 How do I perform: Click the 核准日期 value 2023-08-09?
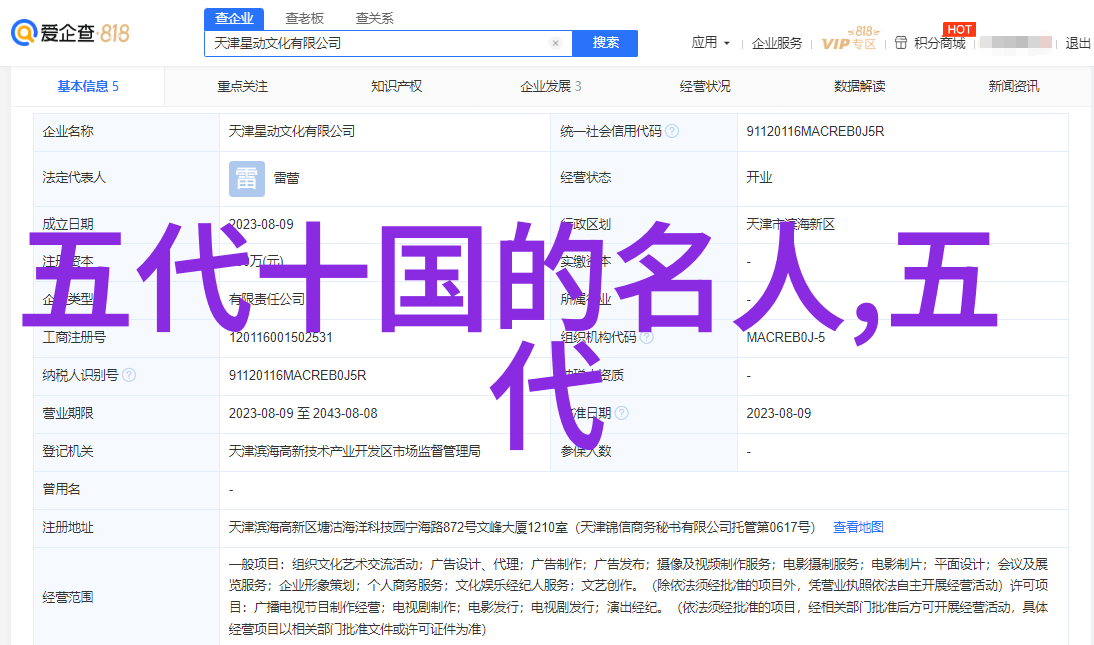click(x=779, y=413)
